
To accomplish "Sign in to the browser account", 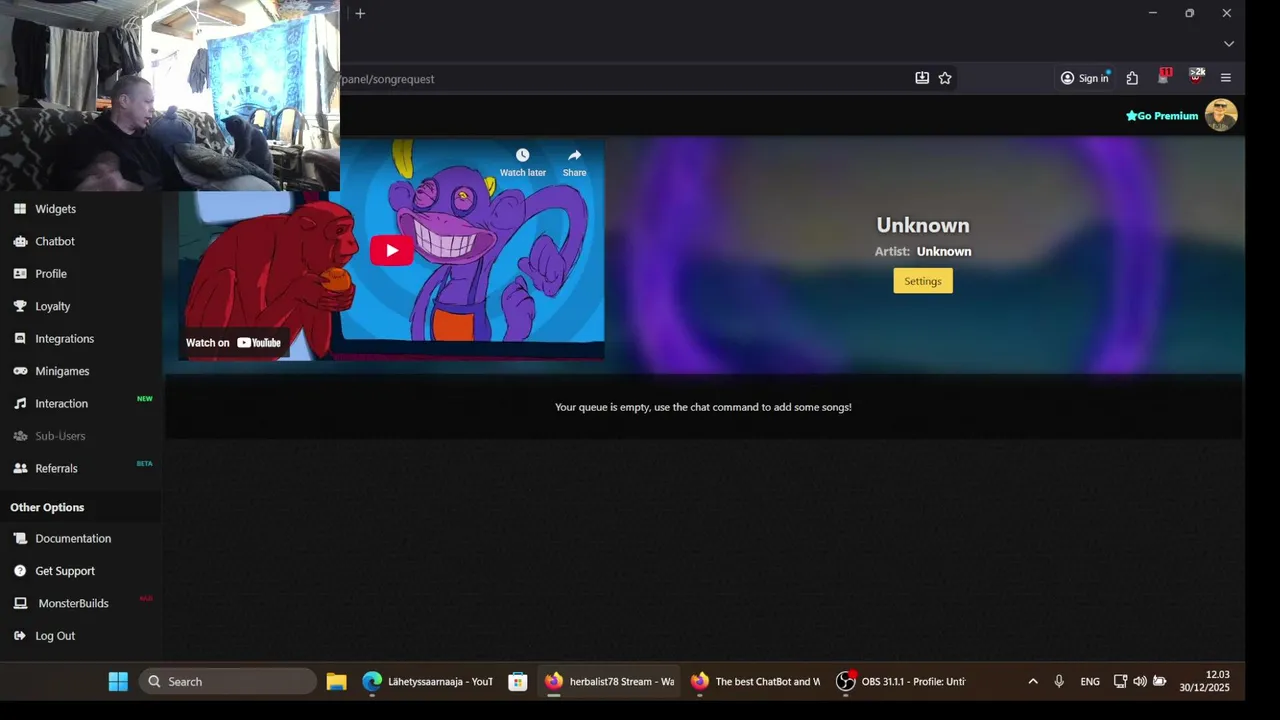I will (x=1085, y=78).
